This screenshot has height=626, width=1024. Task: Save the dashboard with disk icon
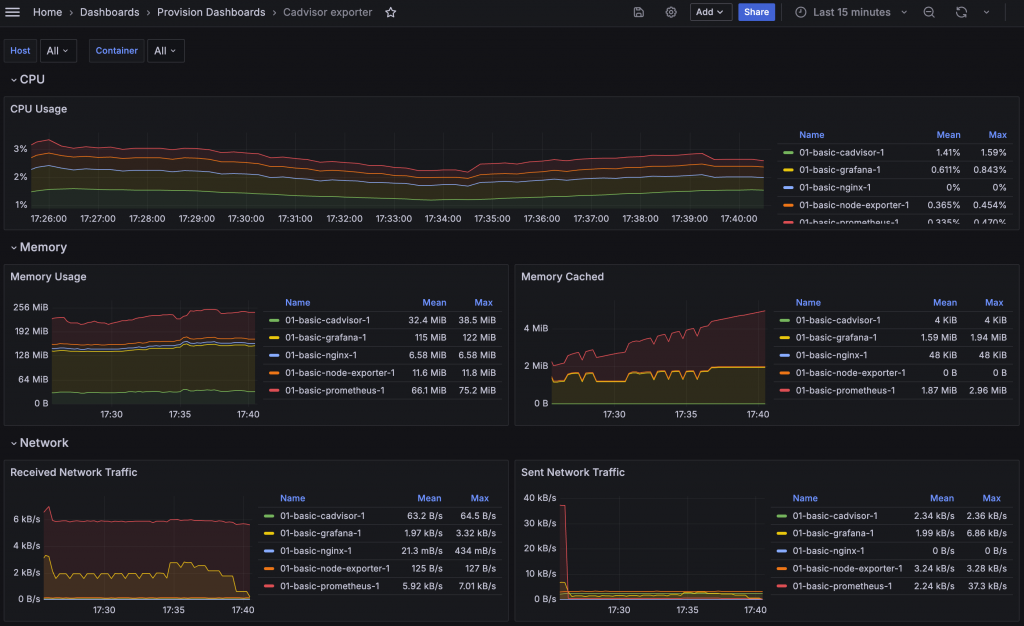[639, 12]
